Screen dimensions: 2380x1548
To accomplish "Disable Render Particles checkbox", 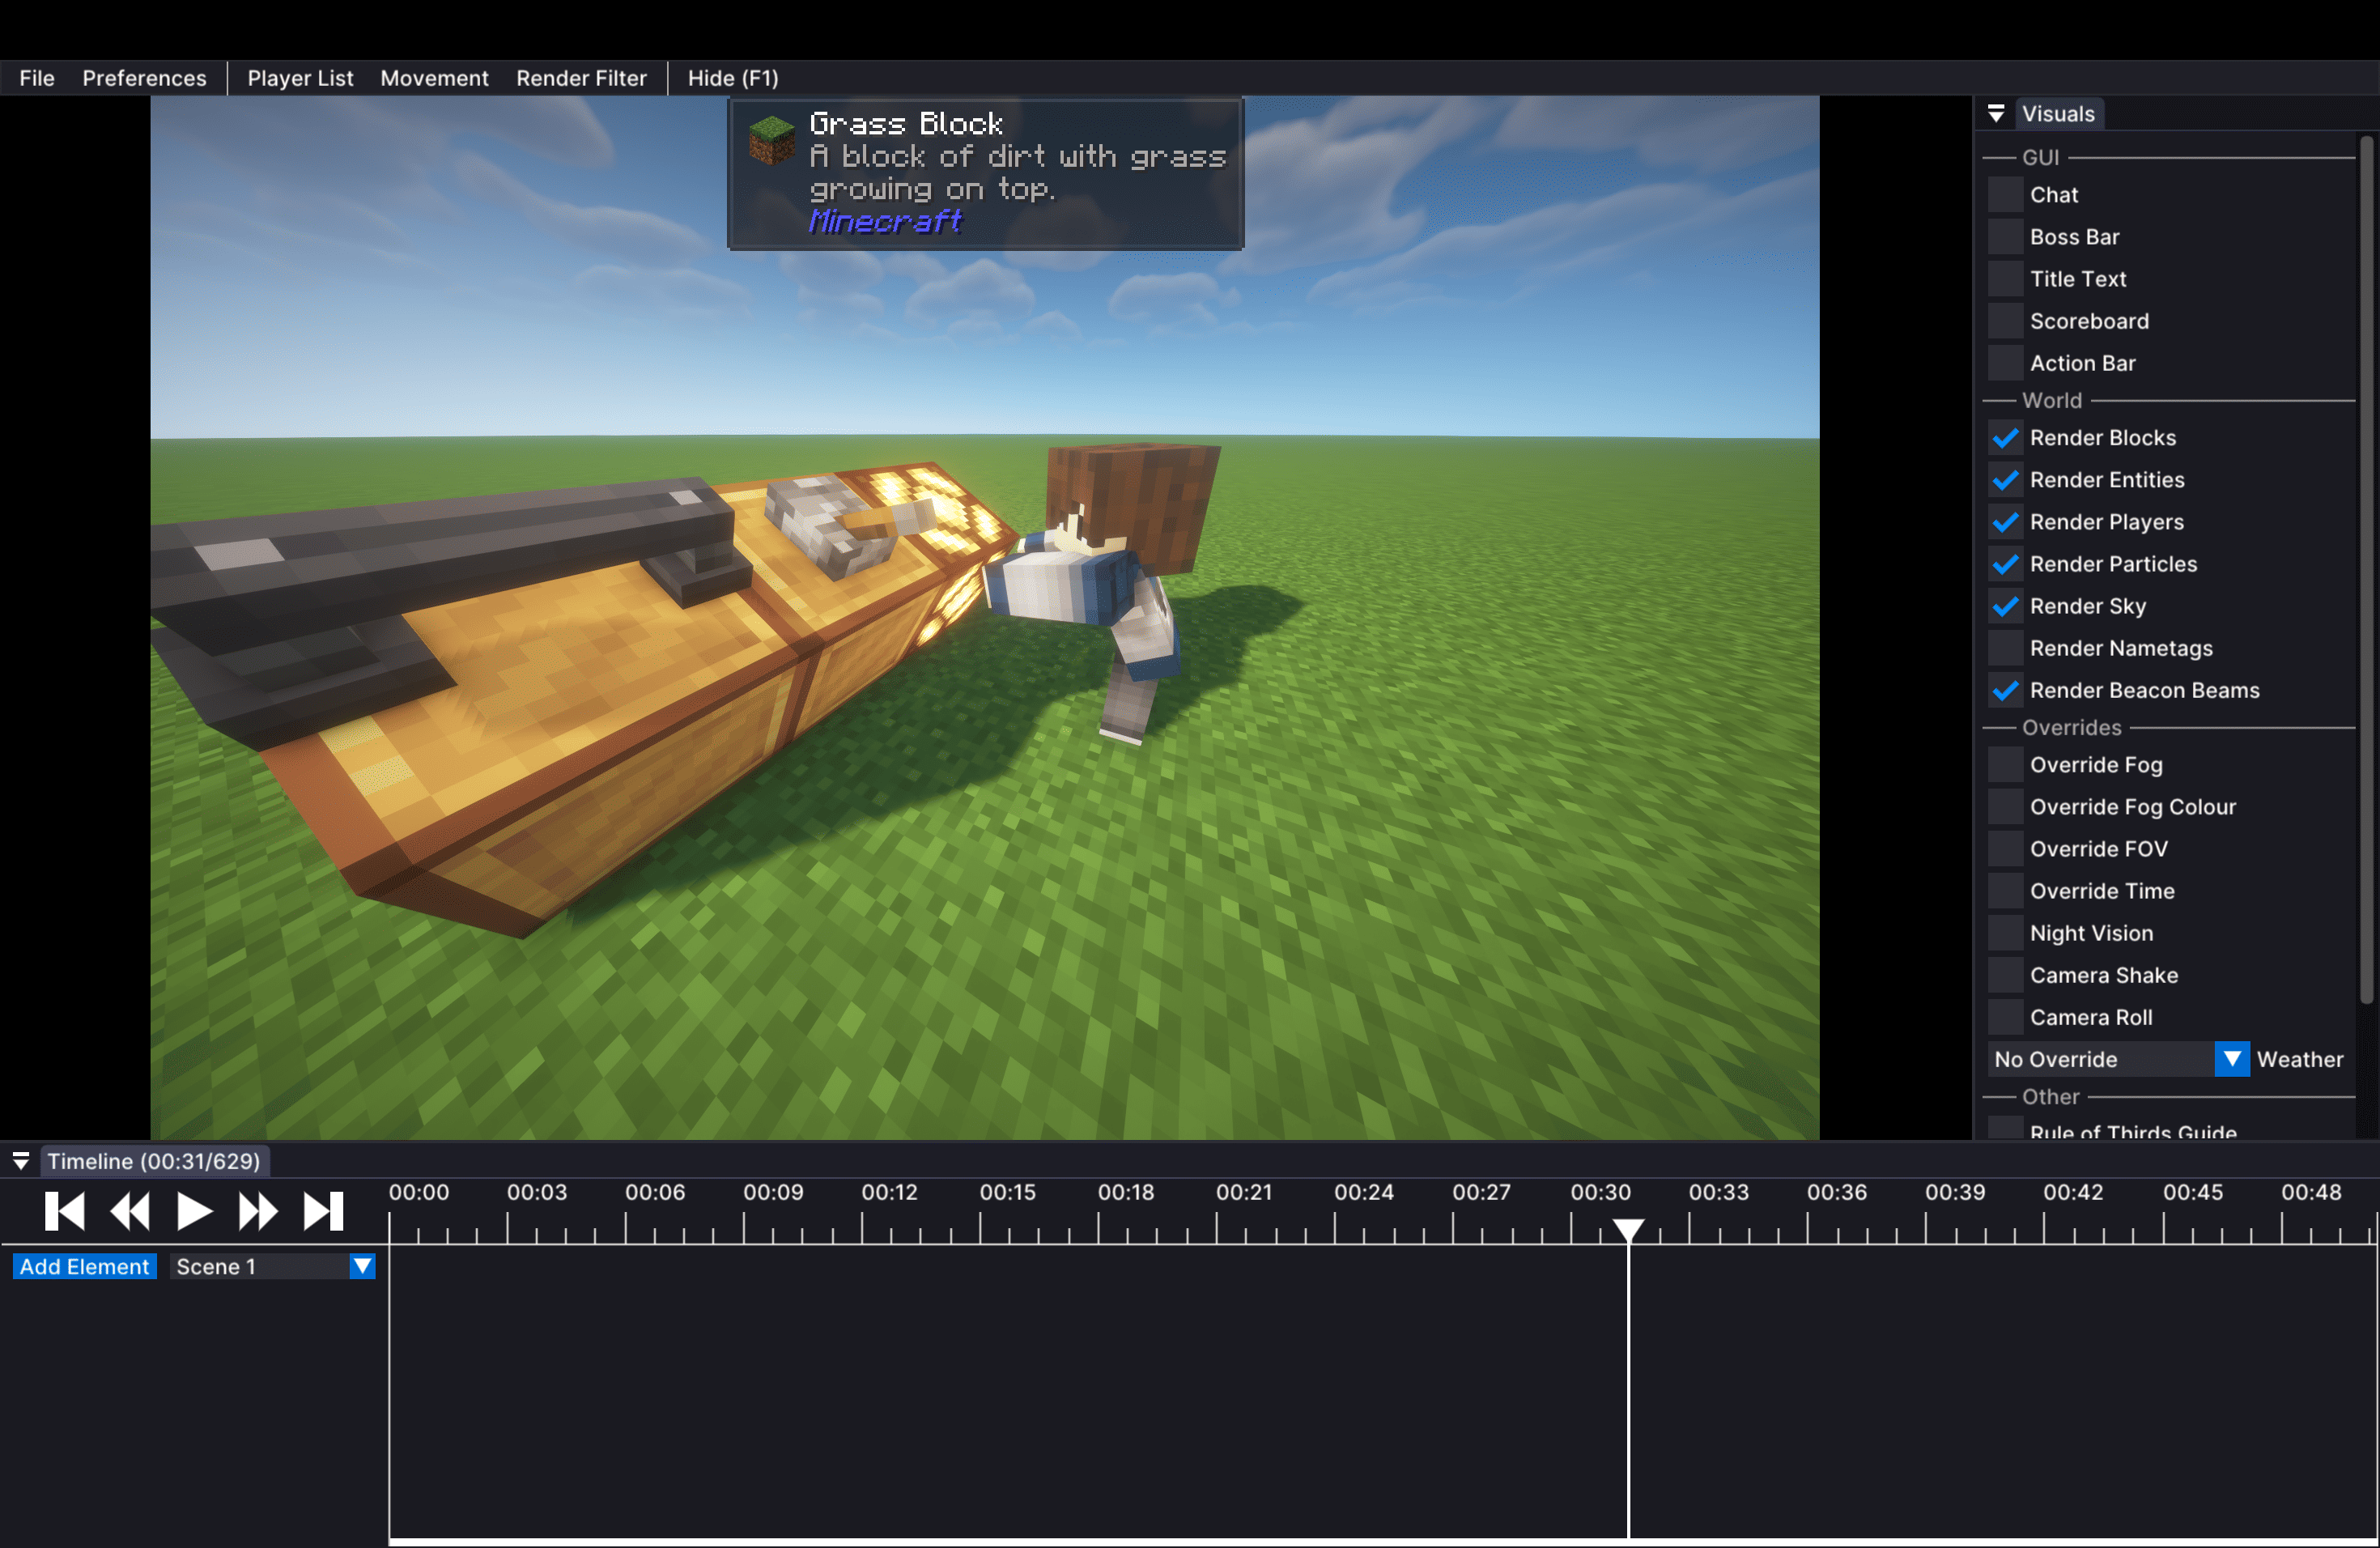I will click(x=2005, y=564).
